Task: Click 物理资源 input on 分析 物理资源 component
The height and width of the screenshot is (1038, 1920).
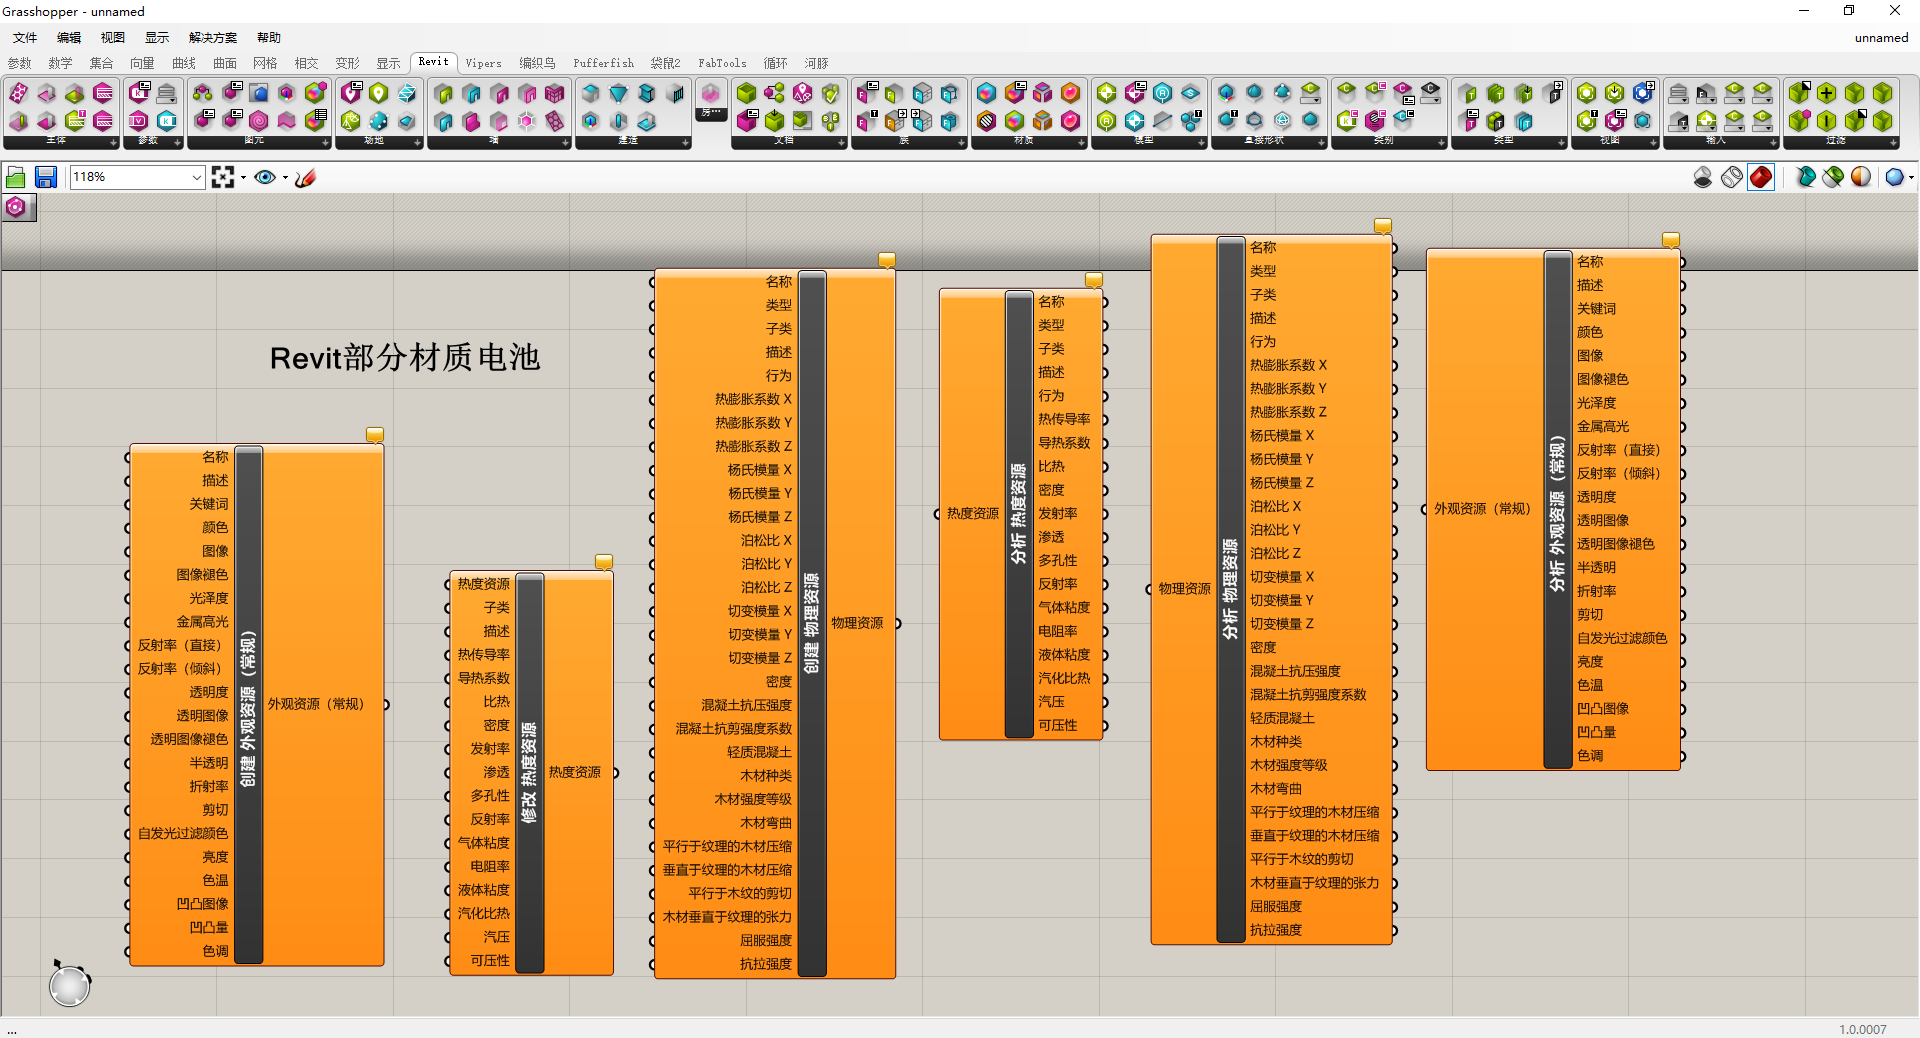Action: pyautogui.click(x=1185, y=589)
